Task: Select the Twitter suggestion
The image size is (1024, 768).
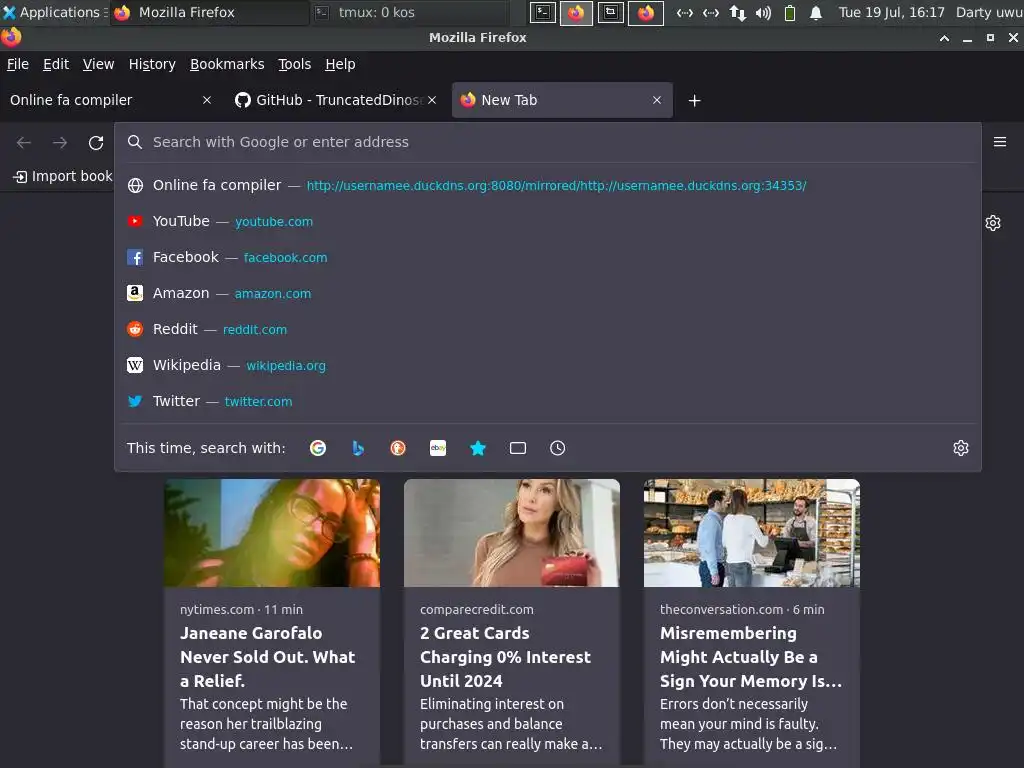Action: [547, 401]
